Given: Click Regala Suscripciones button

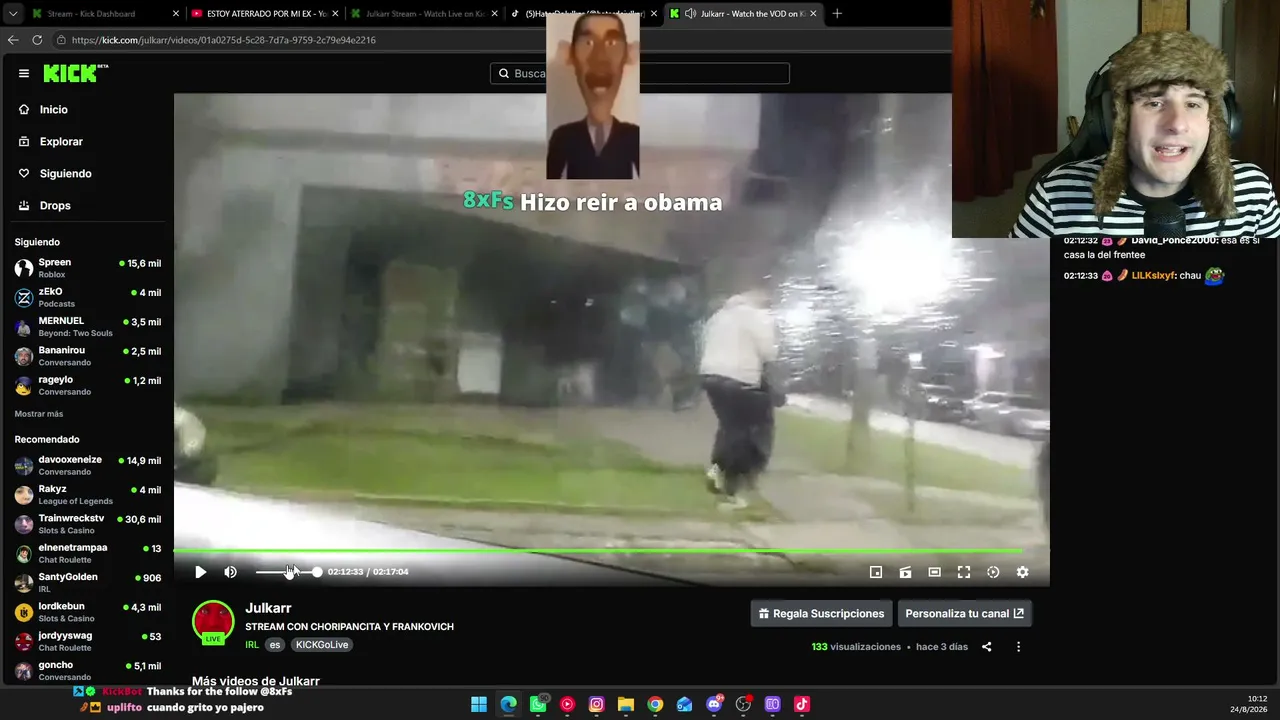Looking at the screenshot, I should coord(821,614).
